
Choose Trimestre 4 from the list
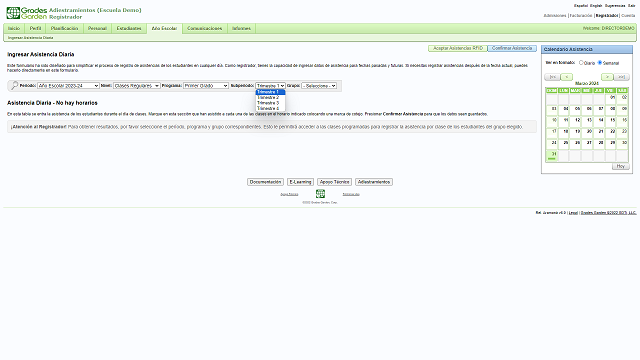(x=270, y=109)
